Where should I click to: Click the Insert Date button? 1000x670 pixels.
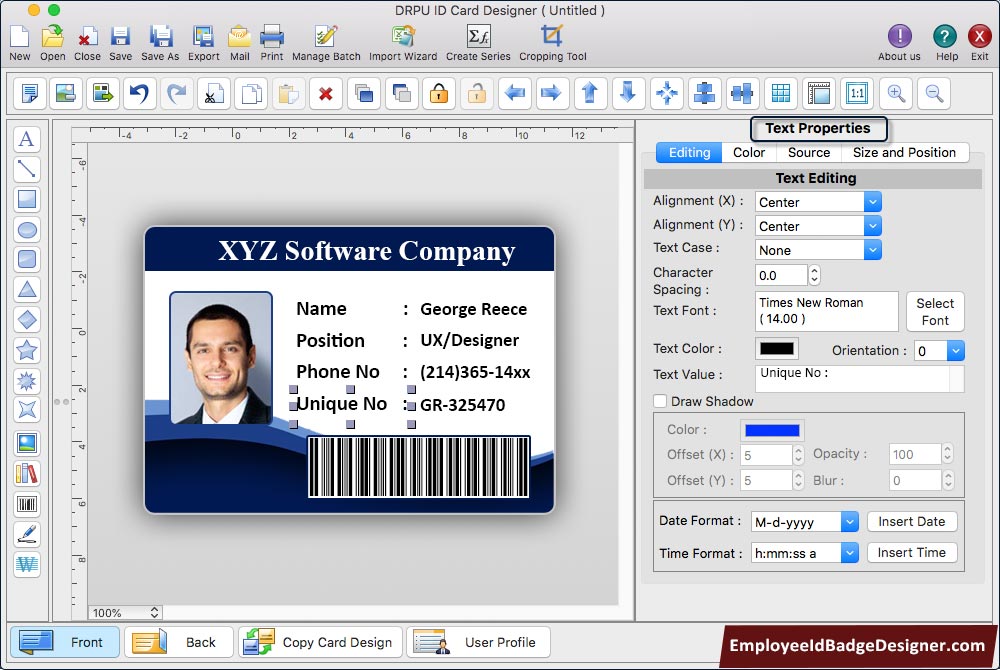point(912,521)
